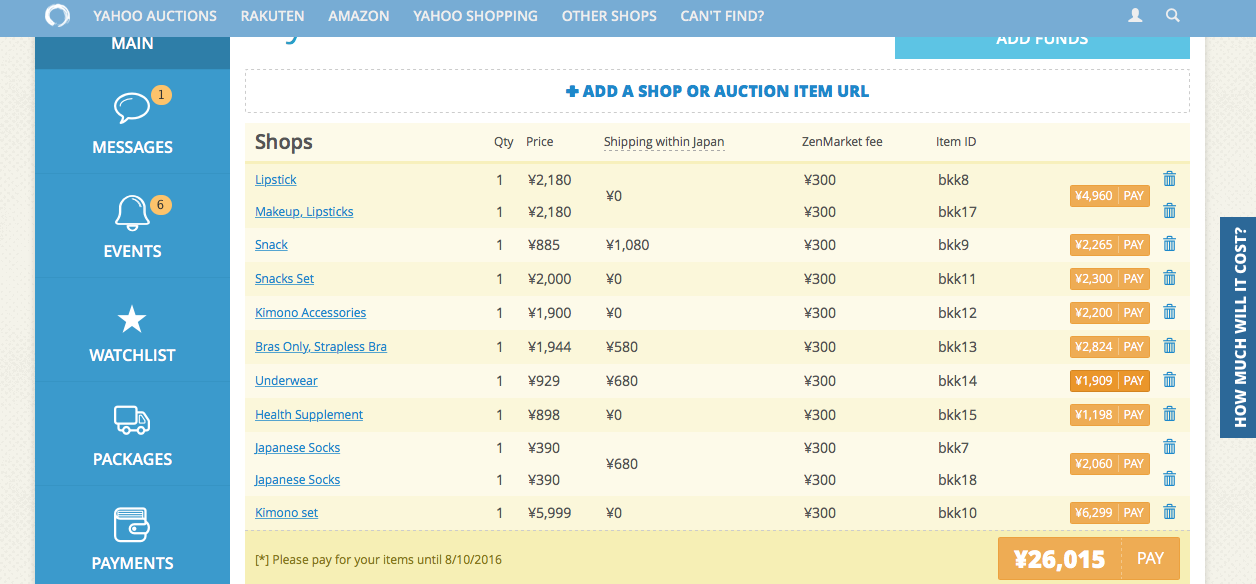Pay ¥2,060 for Japanese Socks
Screen dimensions: 1256x584
(1110, 464)
